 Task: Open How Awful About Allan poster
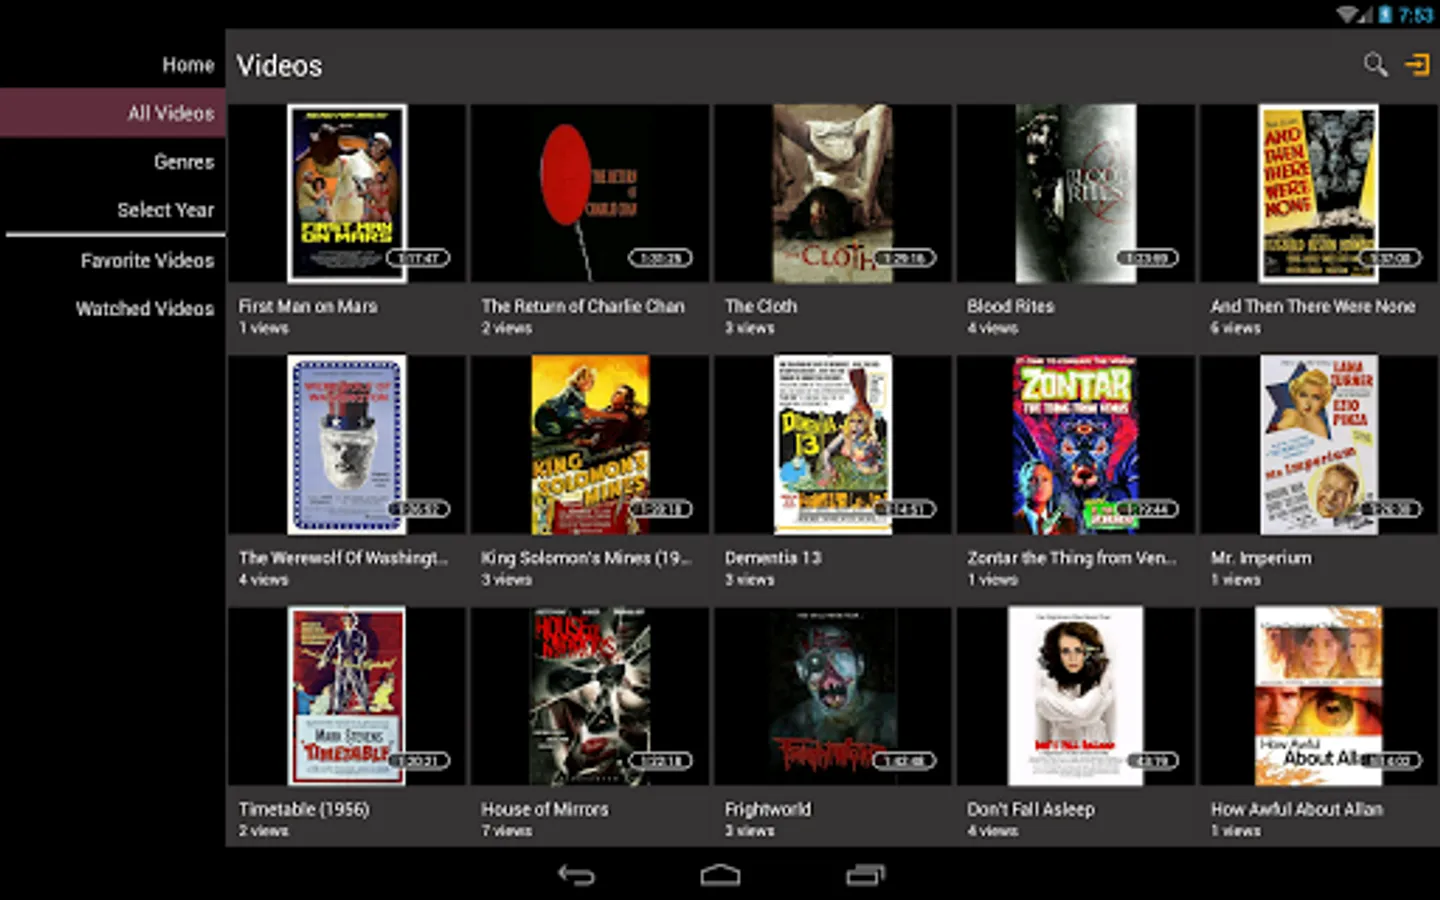coord(1318,696)
